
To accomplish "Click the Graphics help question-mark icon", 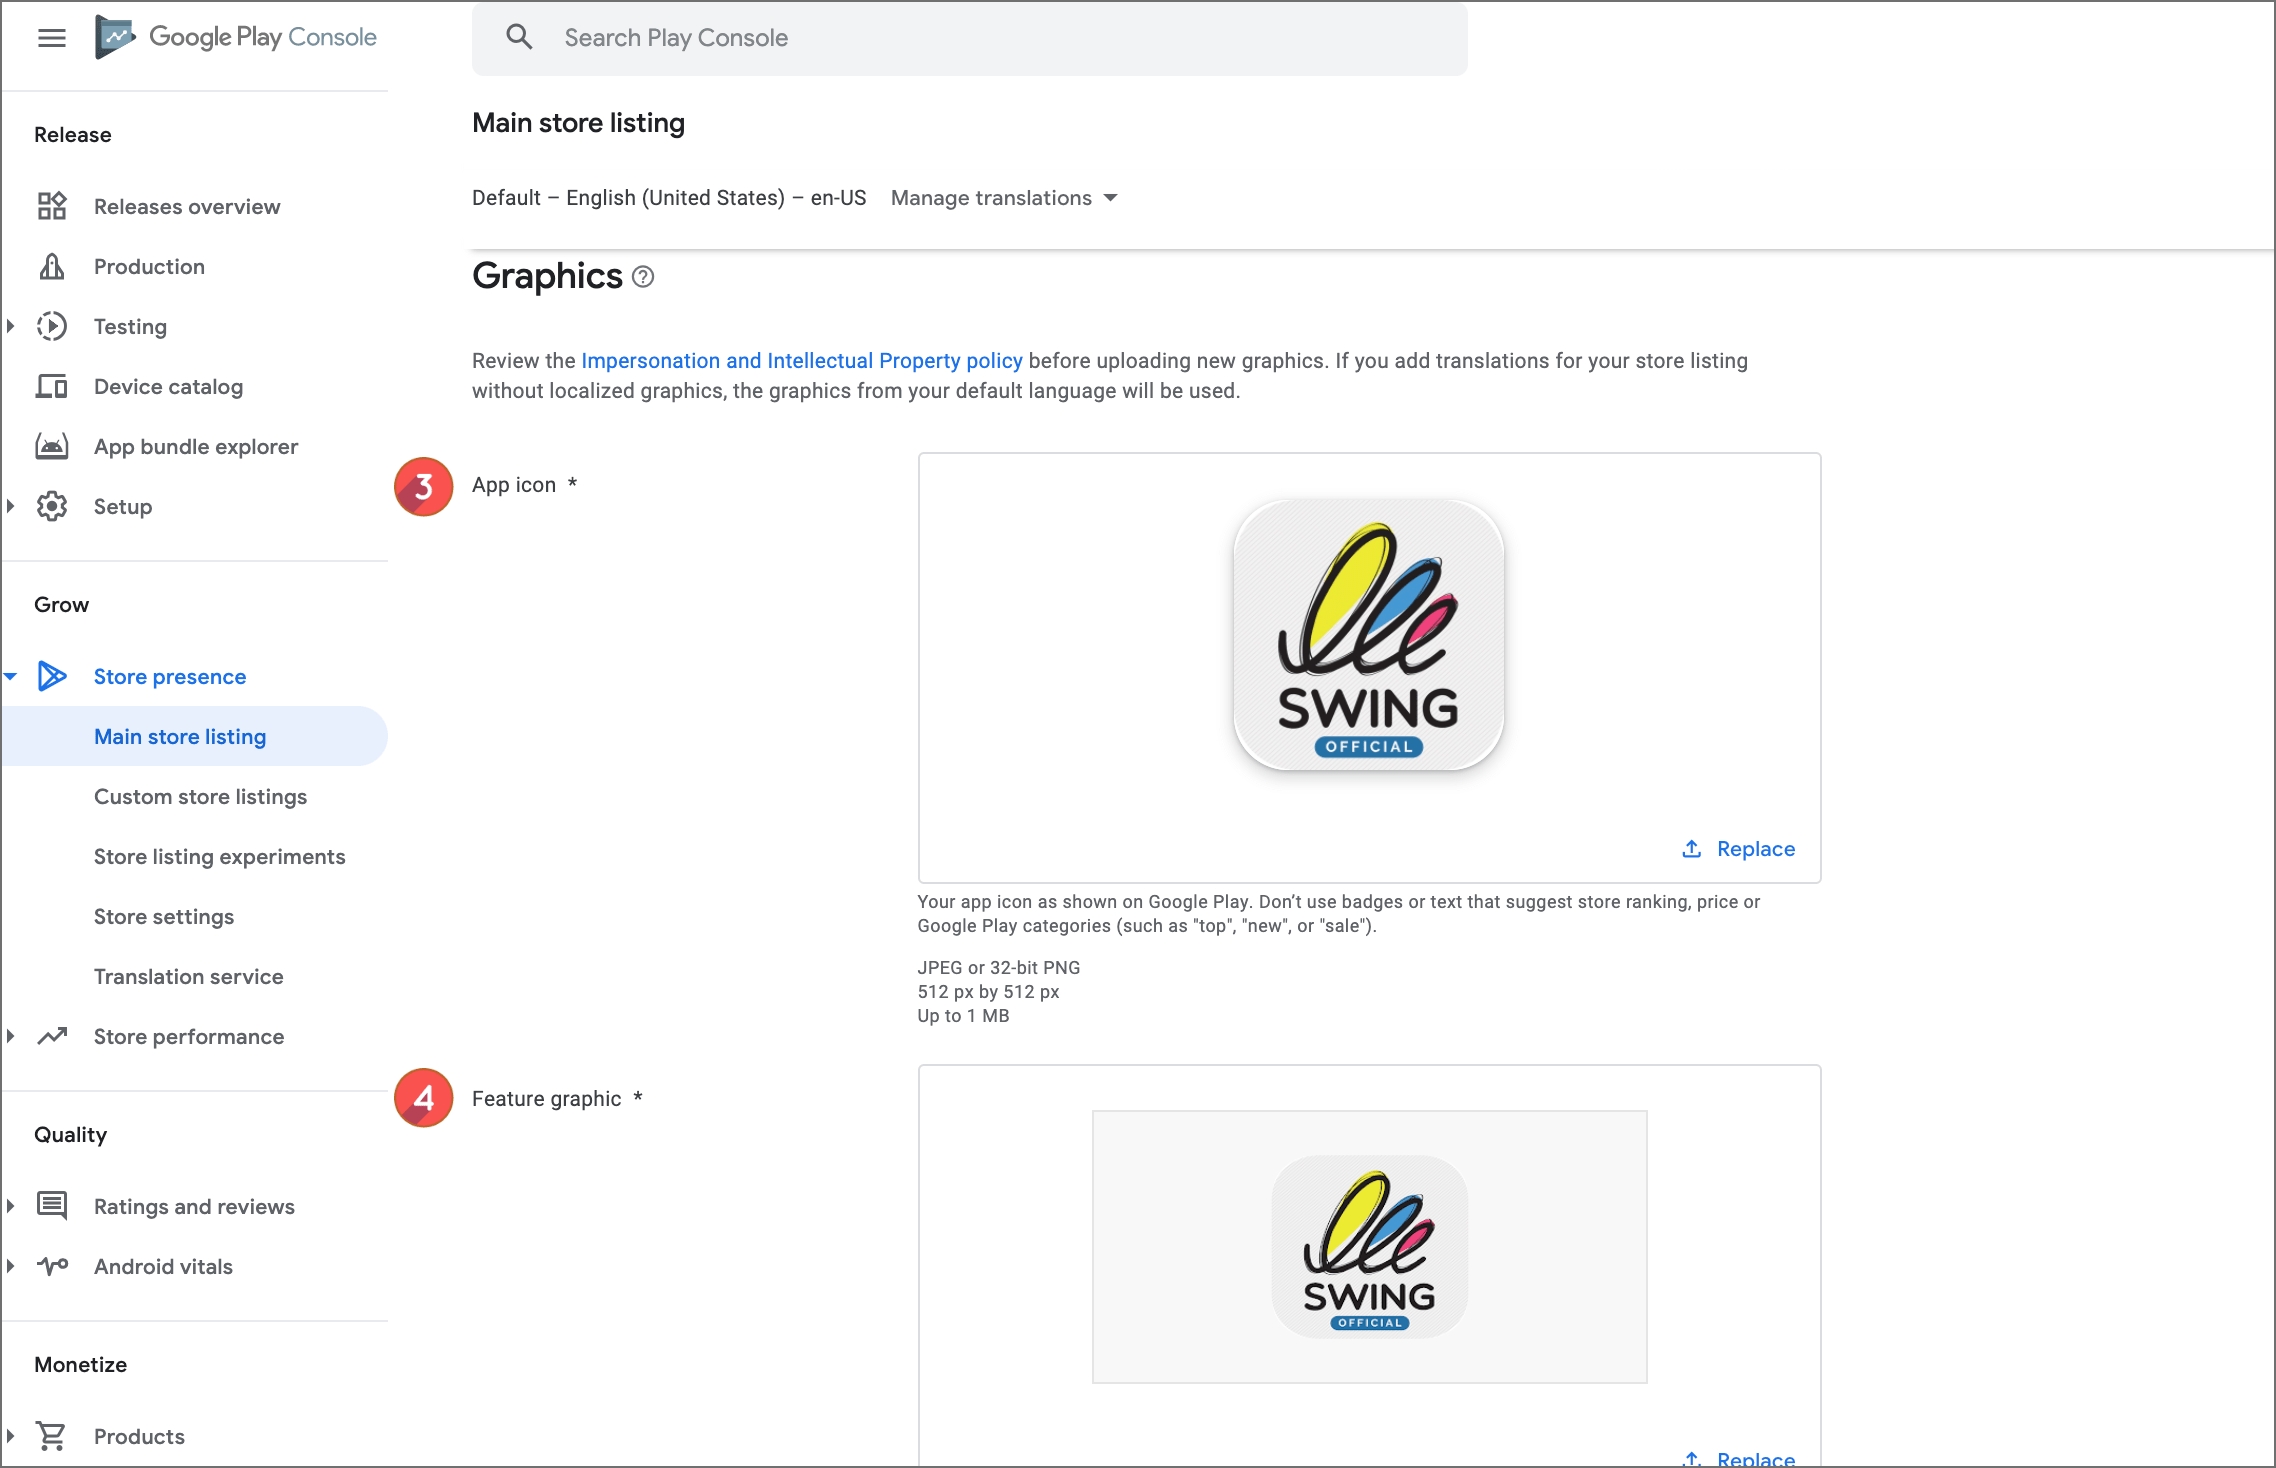I will click(643, 277).
